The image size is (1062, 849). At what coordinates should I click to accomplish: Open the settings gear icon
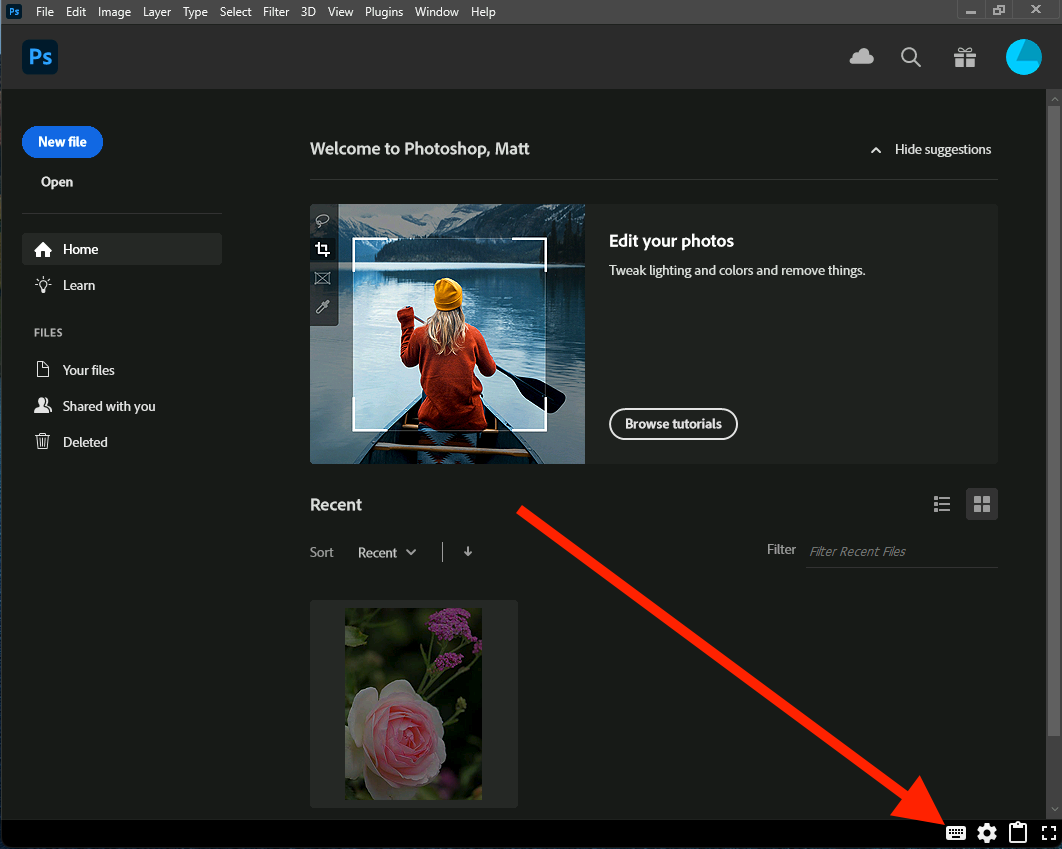point(987,832)
